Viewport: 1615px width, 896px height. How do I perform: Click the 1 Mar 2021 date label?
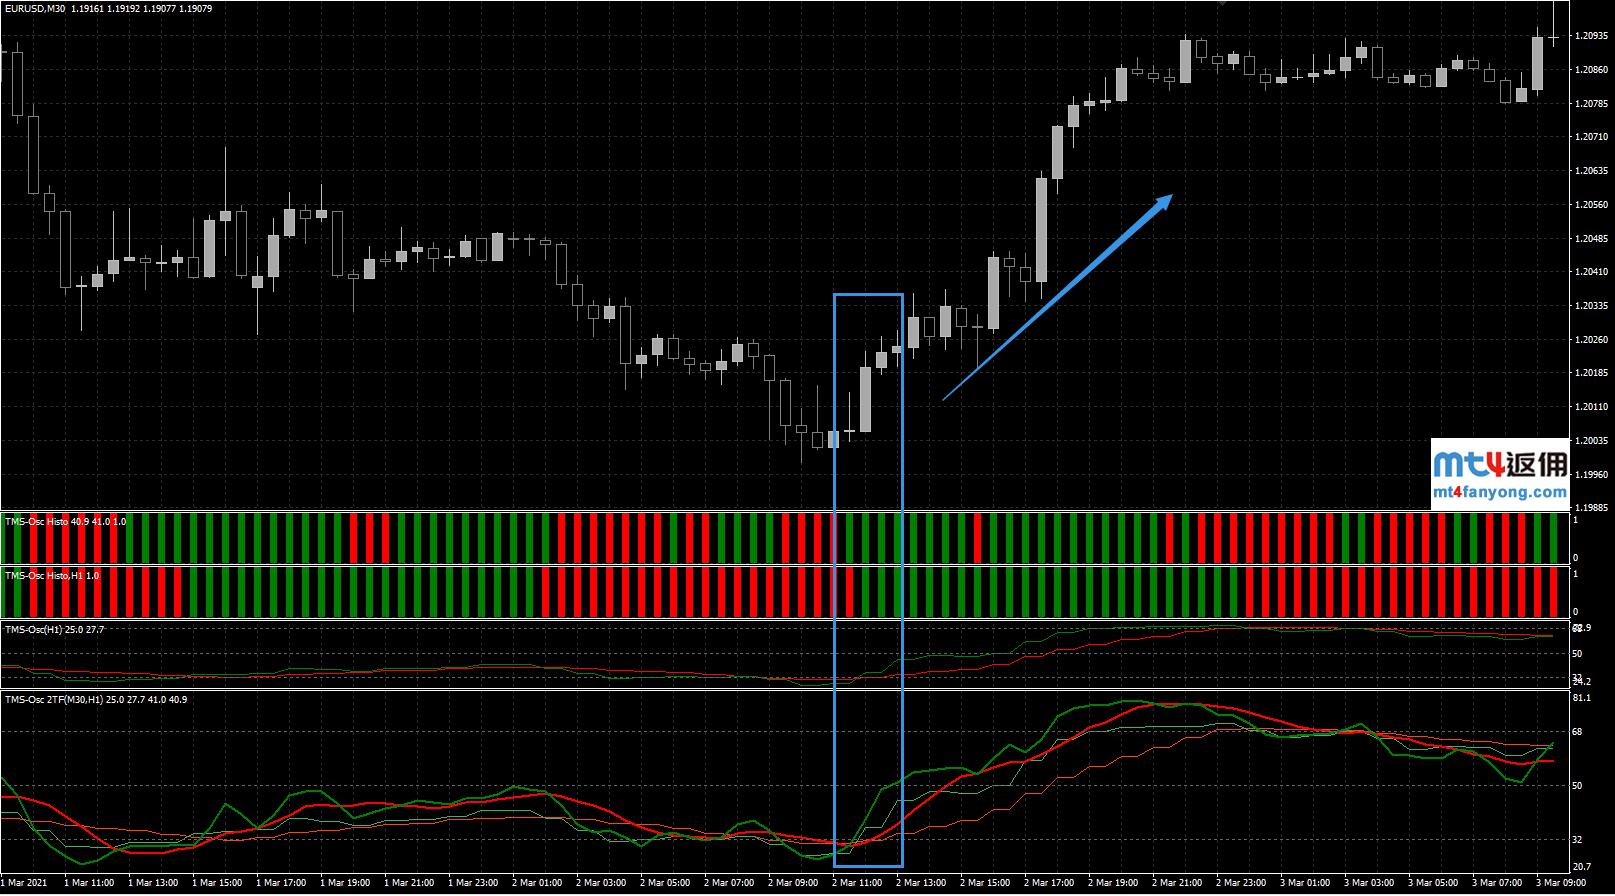click(x=24, y=883)
